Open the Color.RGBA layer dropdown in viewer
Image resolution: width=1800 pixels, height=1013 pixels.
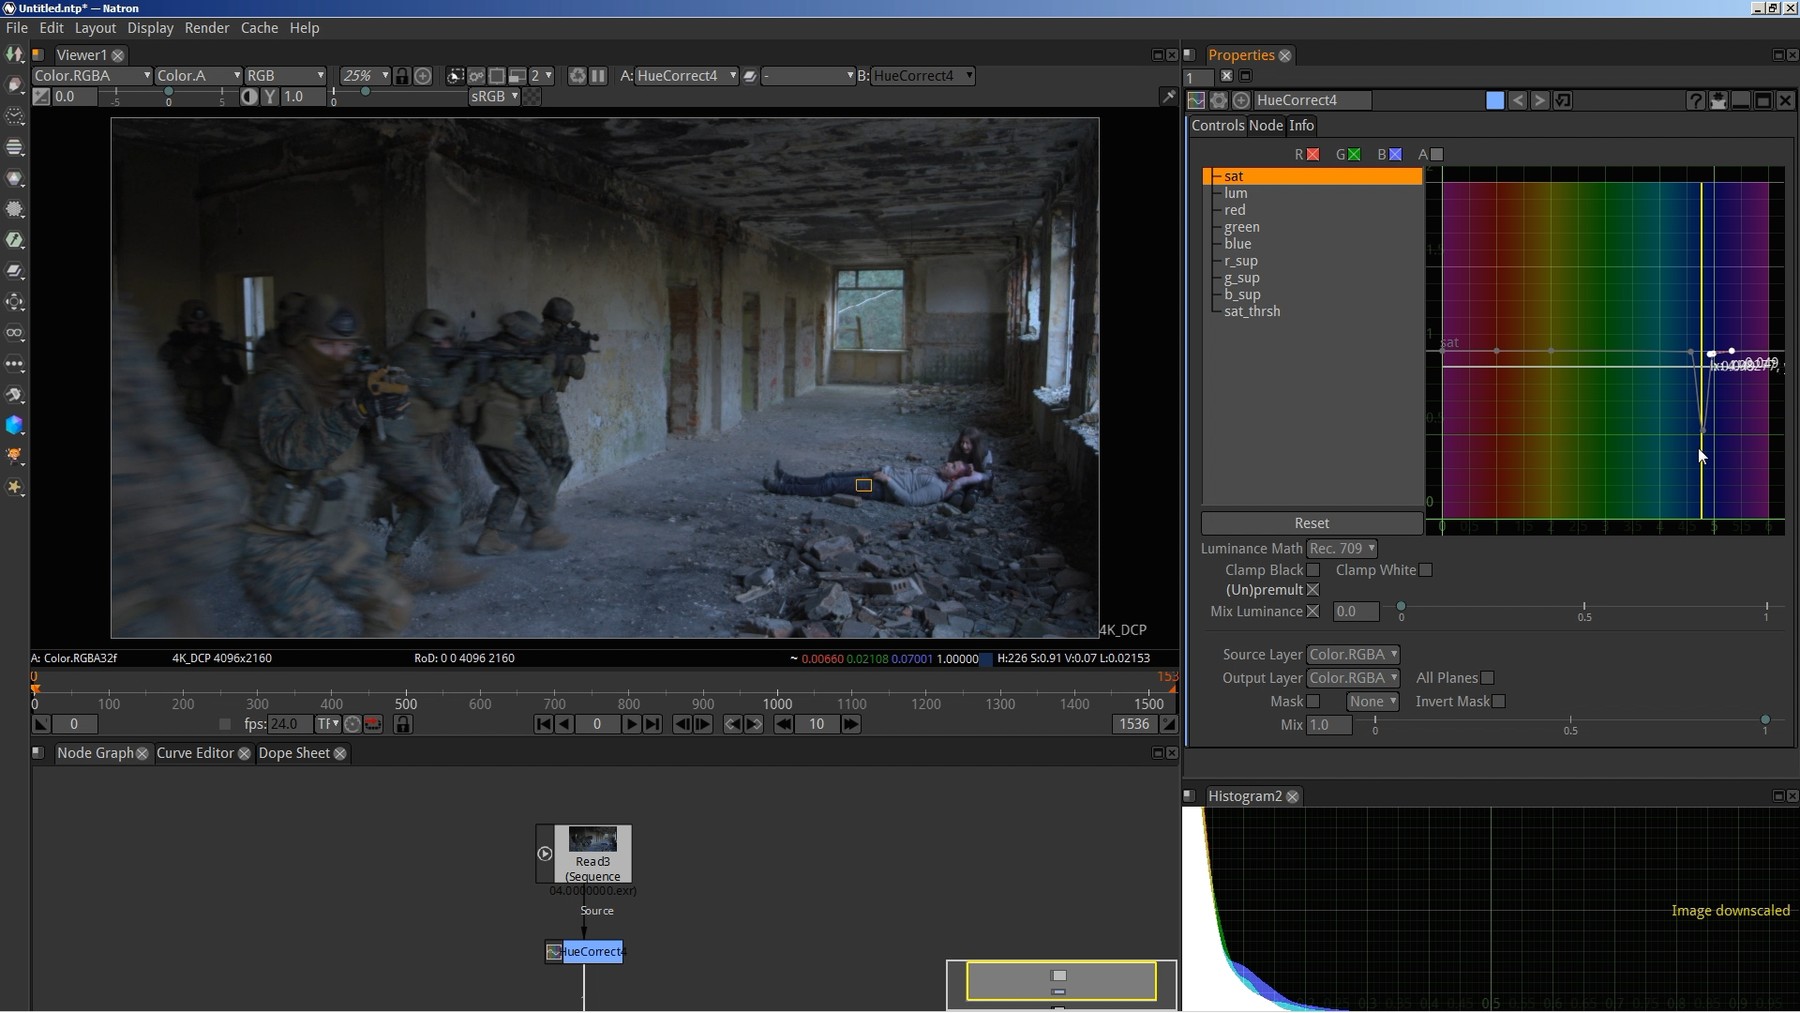point(92,76)
